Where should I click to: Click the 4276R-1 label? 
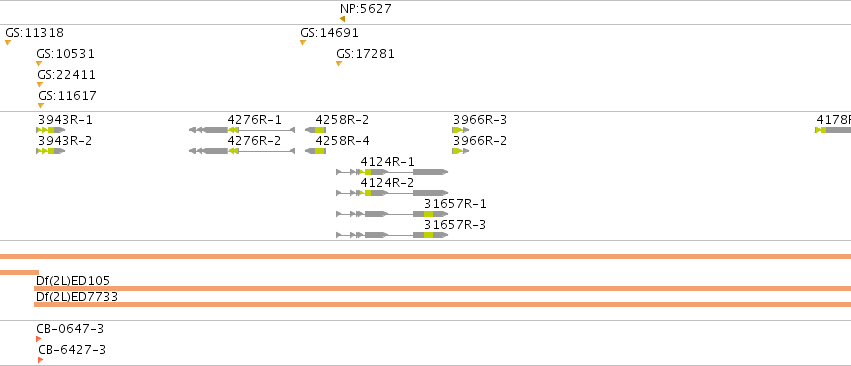[255, 120]
